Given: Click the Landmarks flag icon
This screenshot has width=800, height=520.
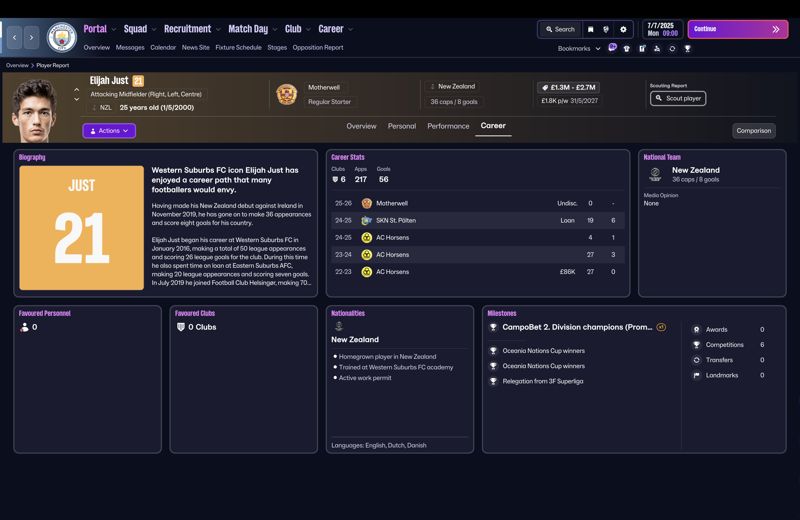Looking at the screenshot, I should pyautogui.click(x=696, y=376).
